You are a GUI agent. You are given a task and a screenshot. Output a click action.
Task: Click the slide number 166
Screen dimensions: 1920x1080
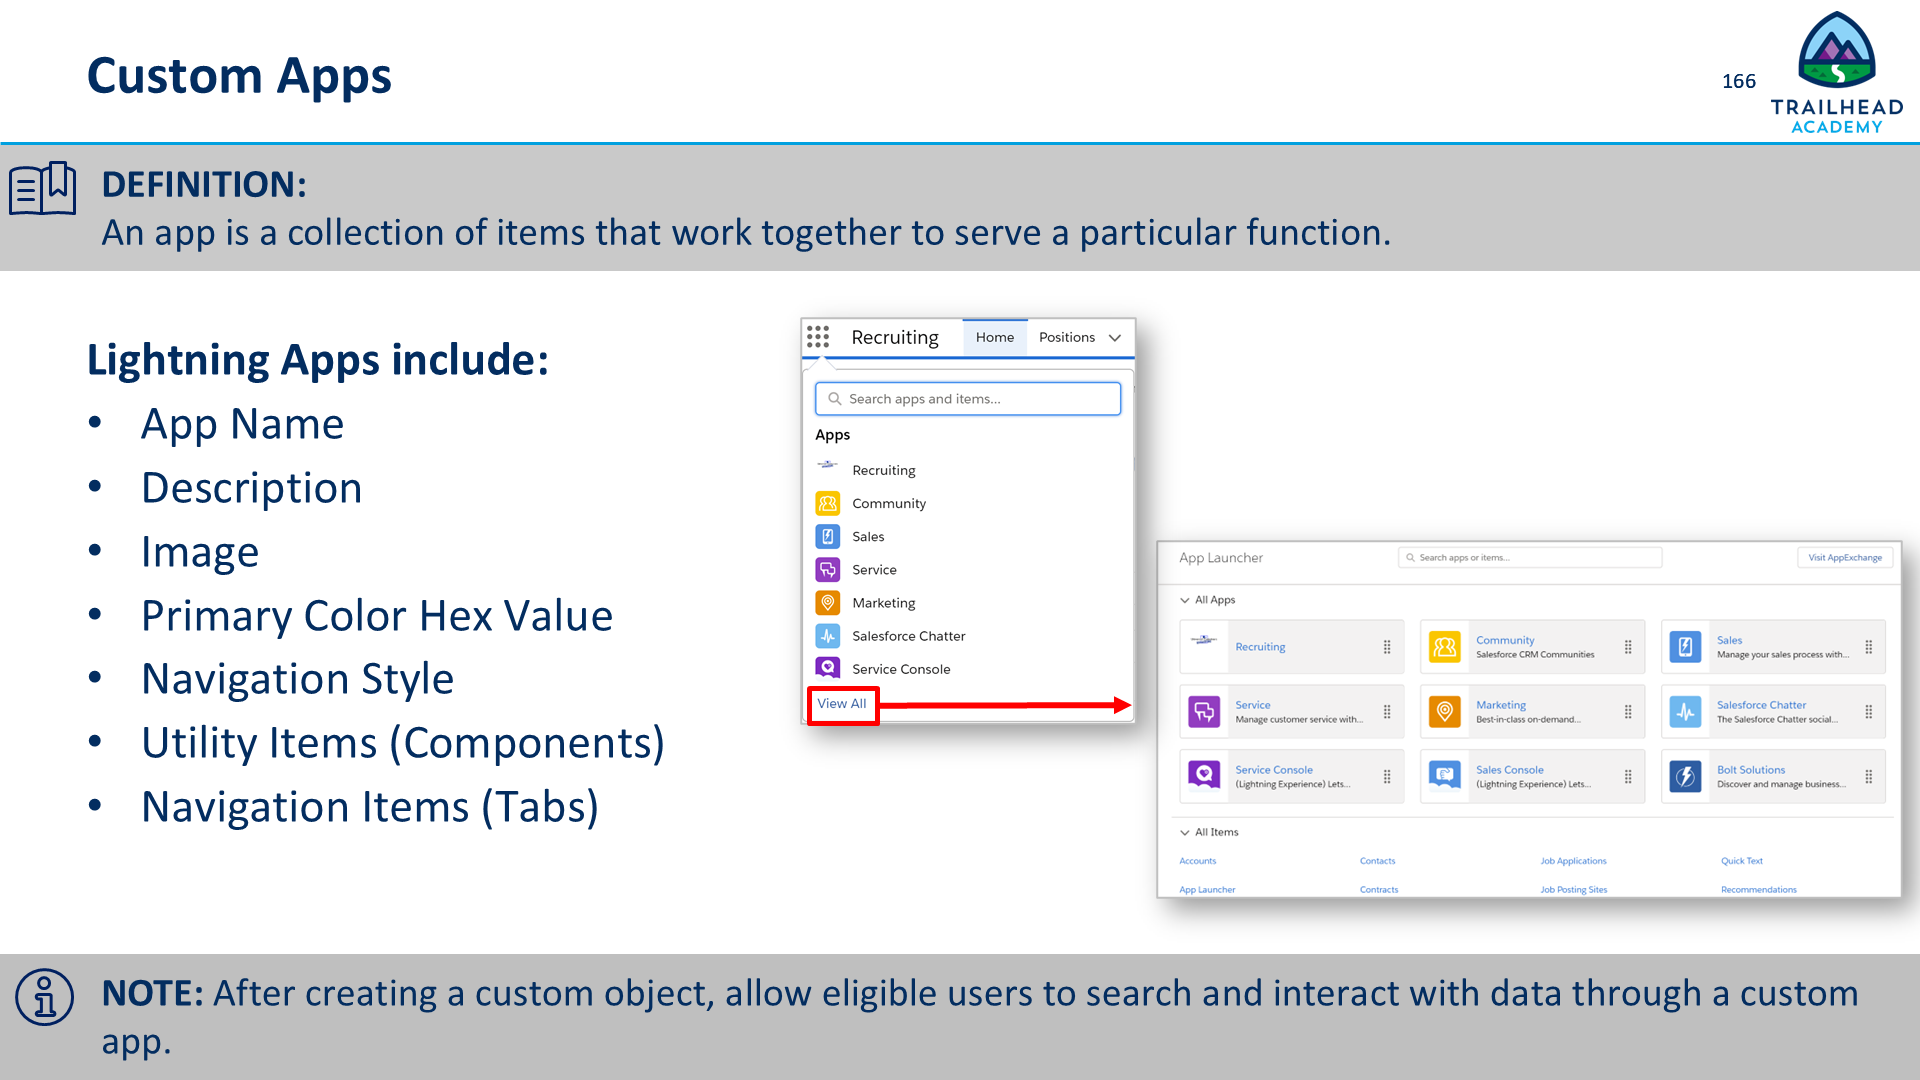point(1739,81)
